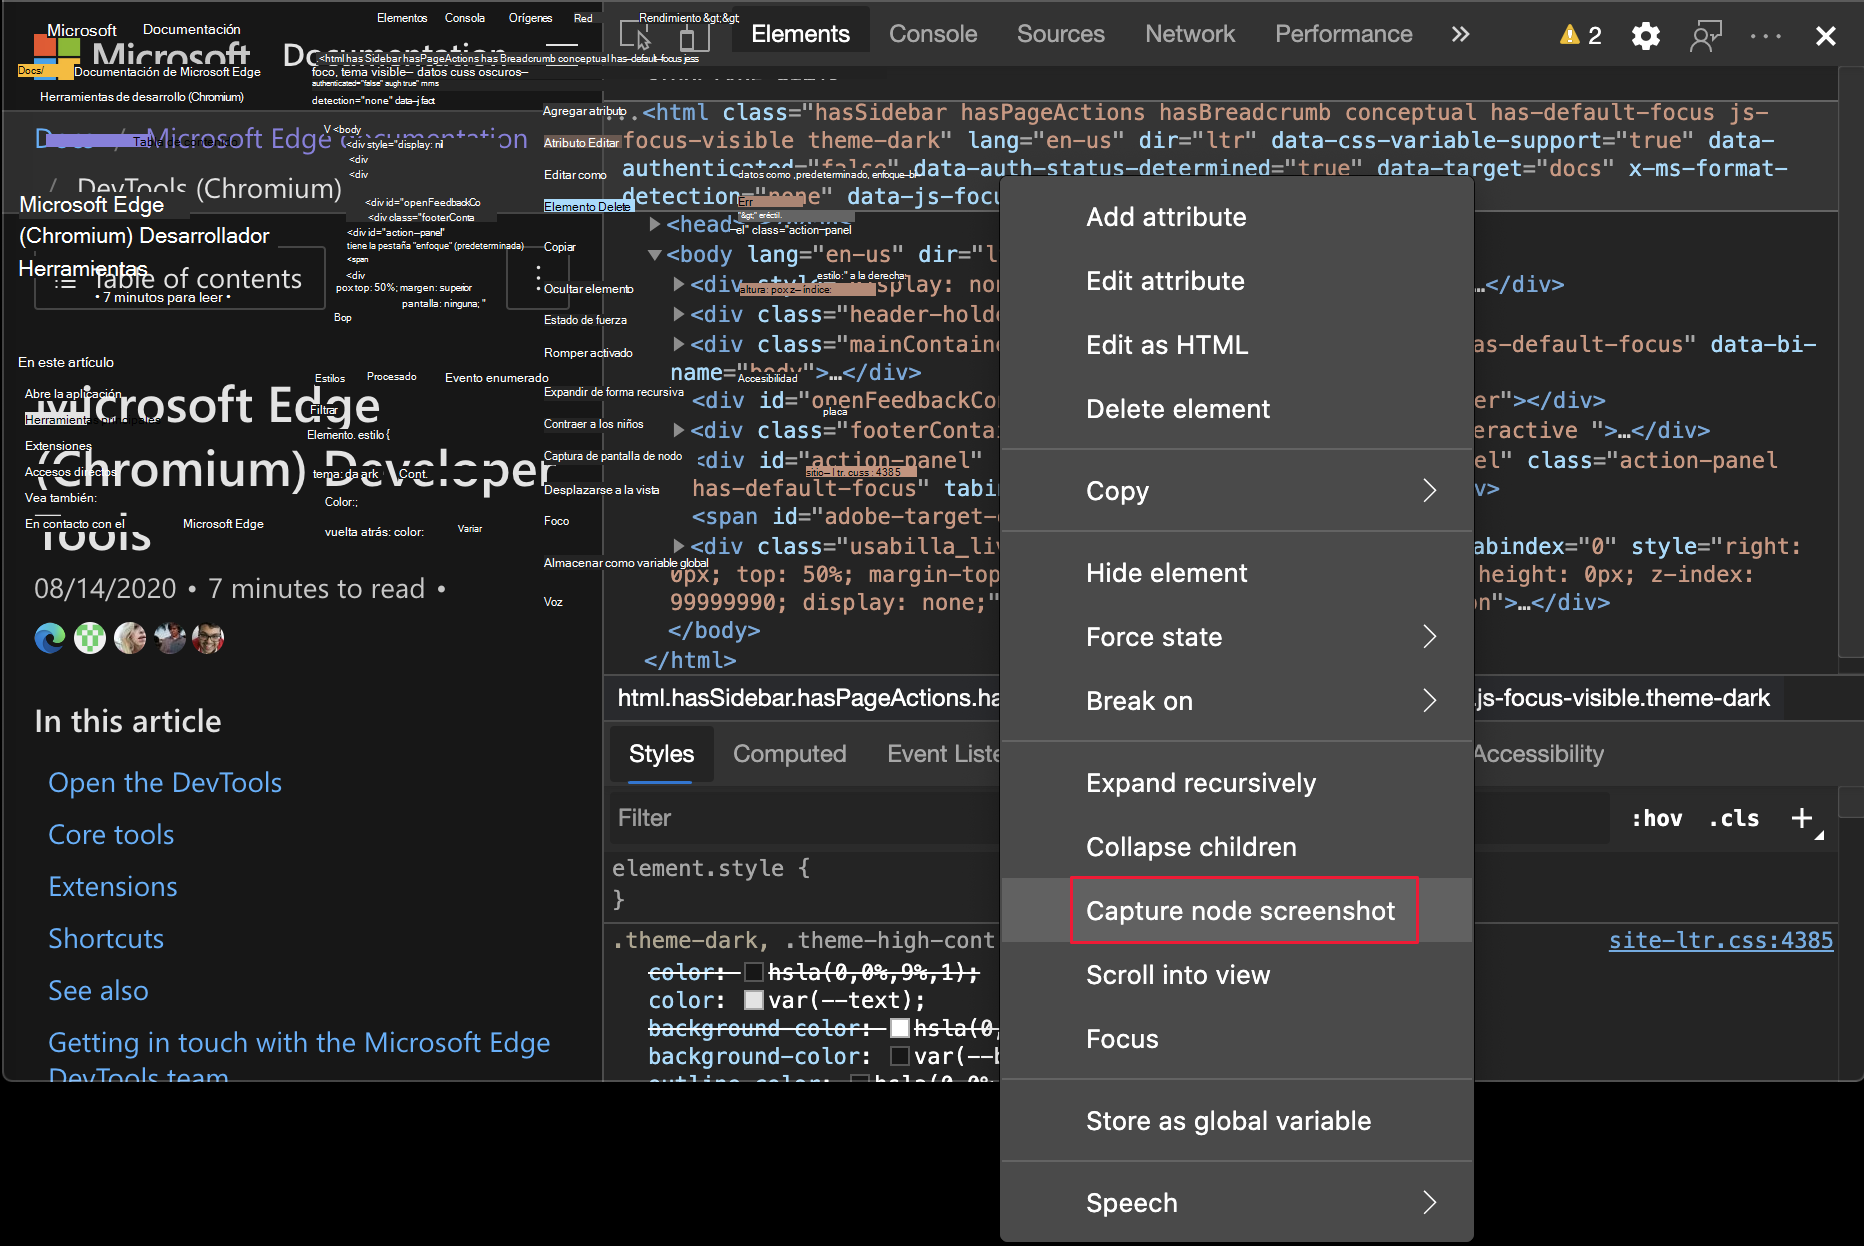Open the Copy submenu
Image resolution: width=1864 pixels, height=1246 pixels.
(1237, 491)
